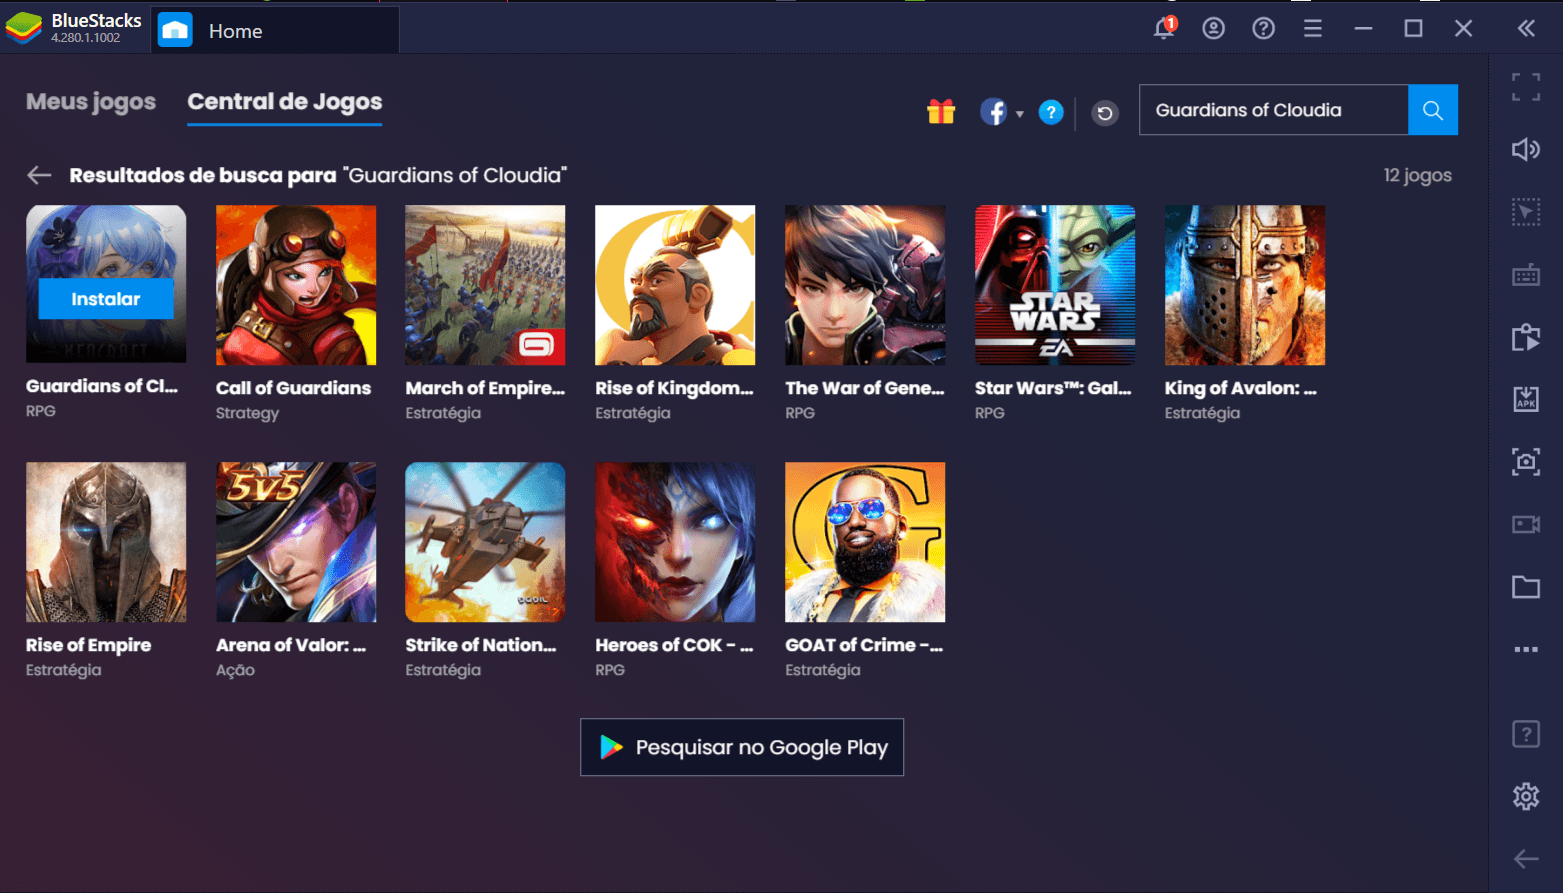The image size is (1563, 893).
Task: Return from search results with back arrow
Action: coord(39,175)
